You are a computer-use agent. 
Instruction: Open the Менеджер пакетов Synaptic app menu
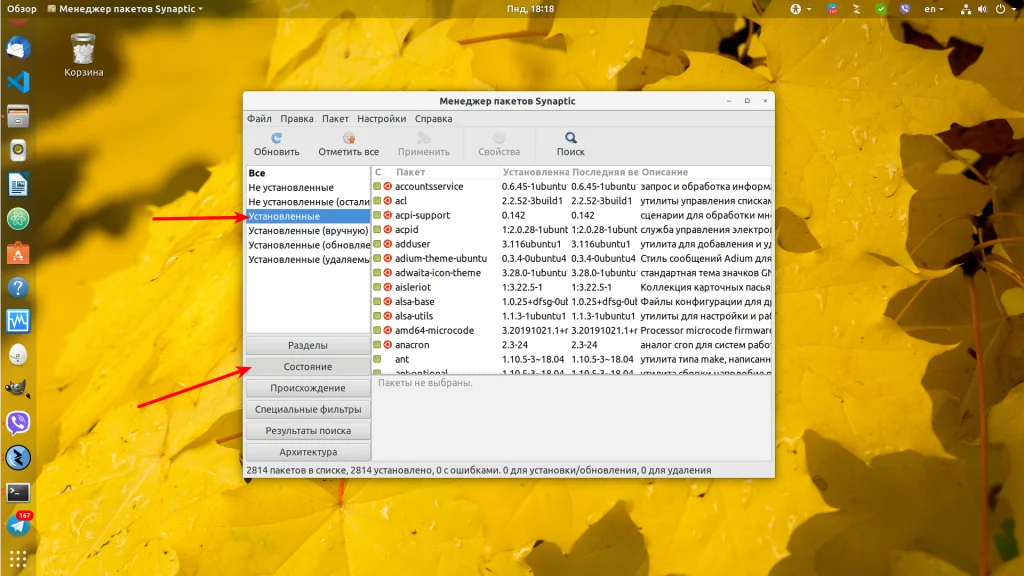tap(129, 9)
